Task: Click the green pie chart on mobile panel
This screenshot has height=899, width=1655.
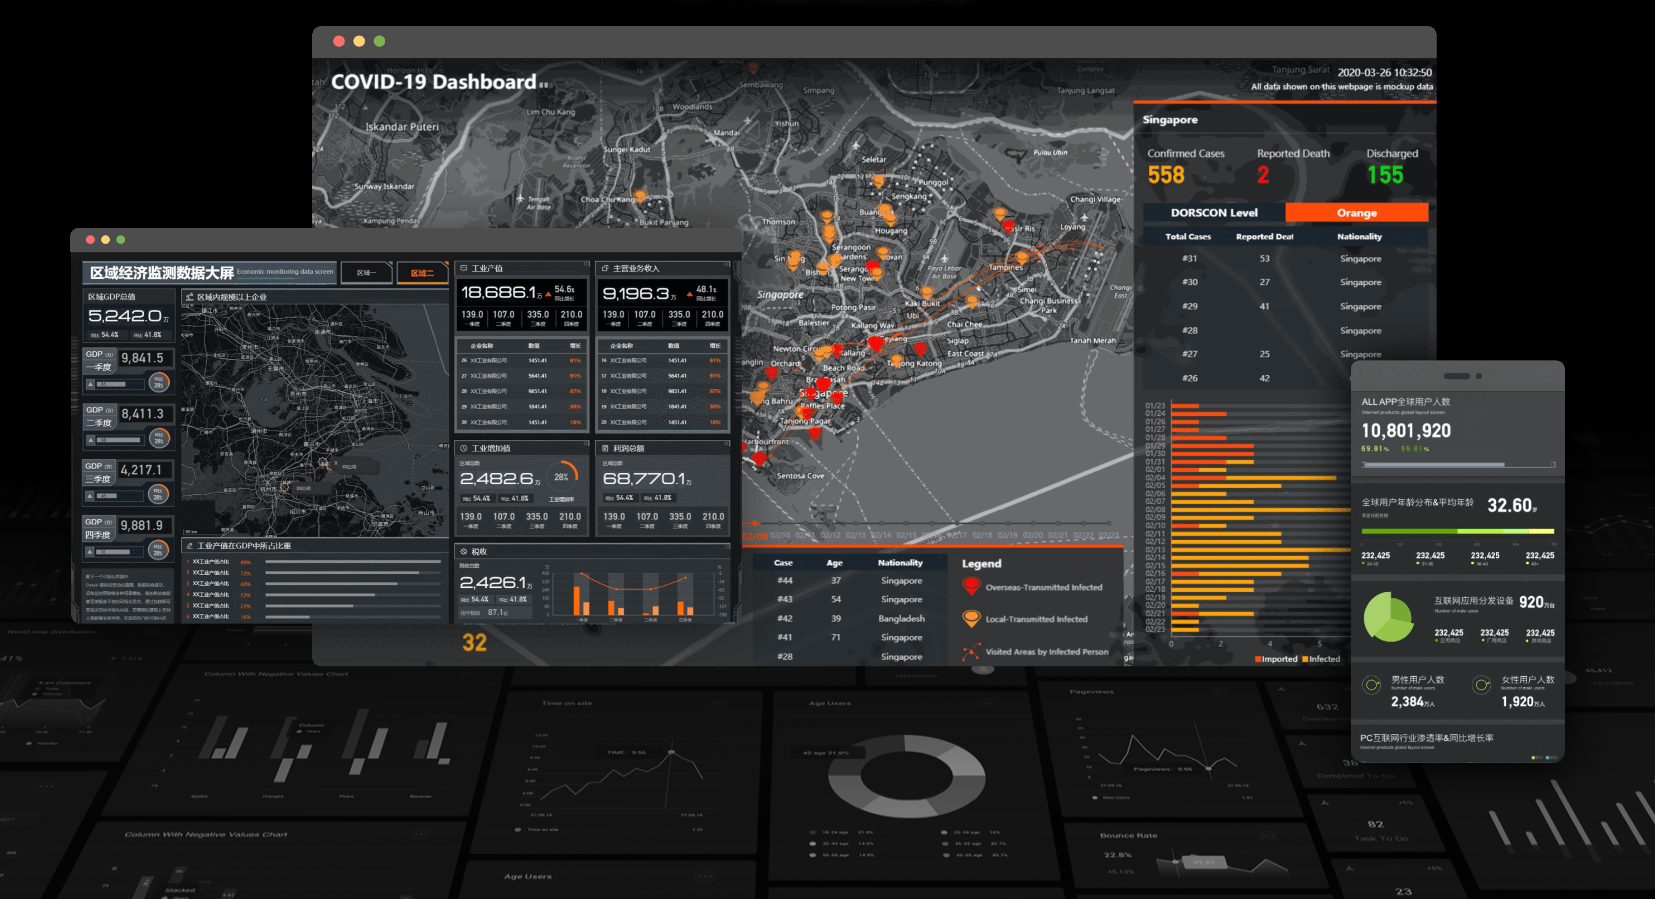Action: [x=1389, y=617]
